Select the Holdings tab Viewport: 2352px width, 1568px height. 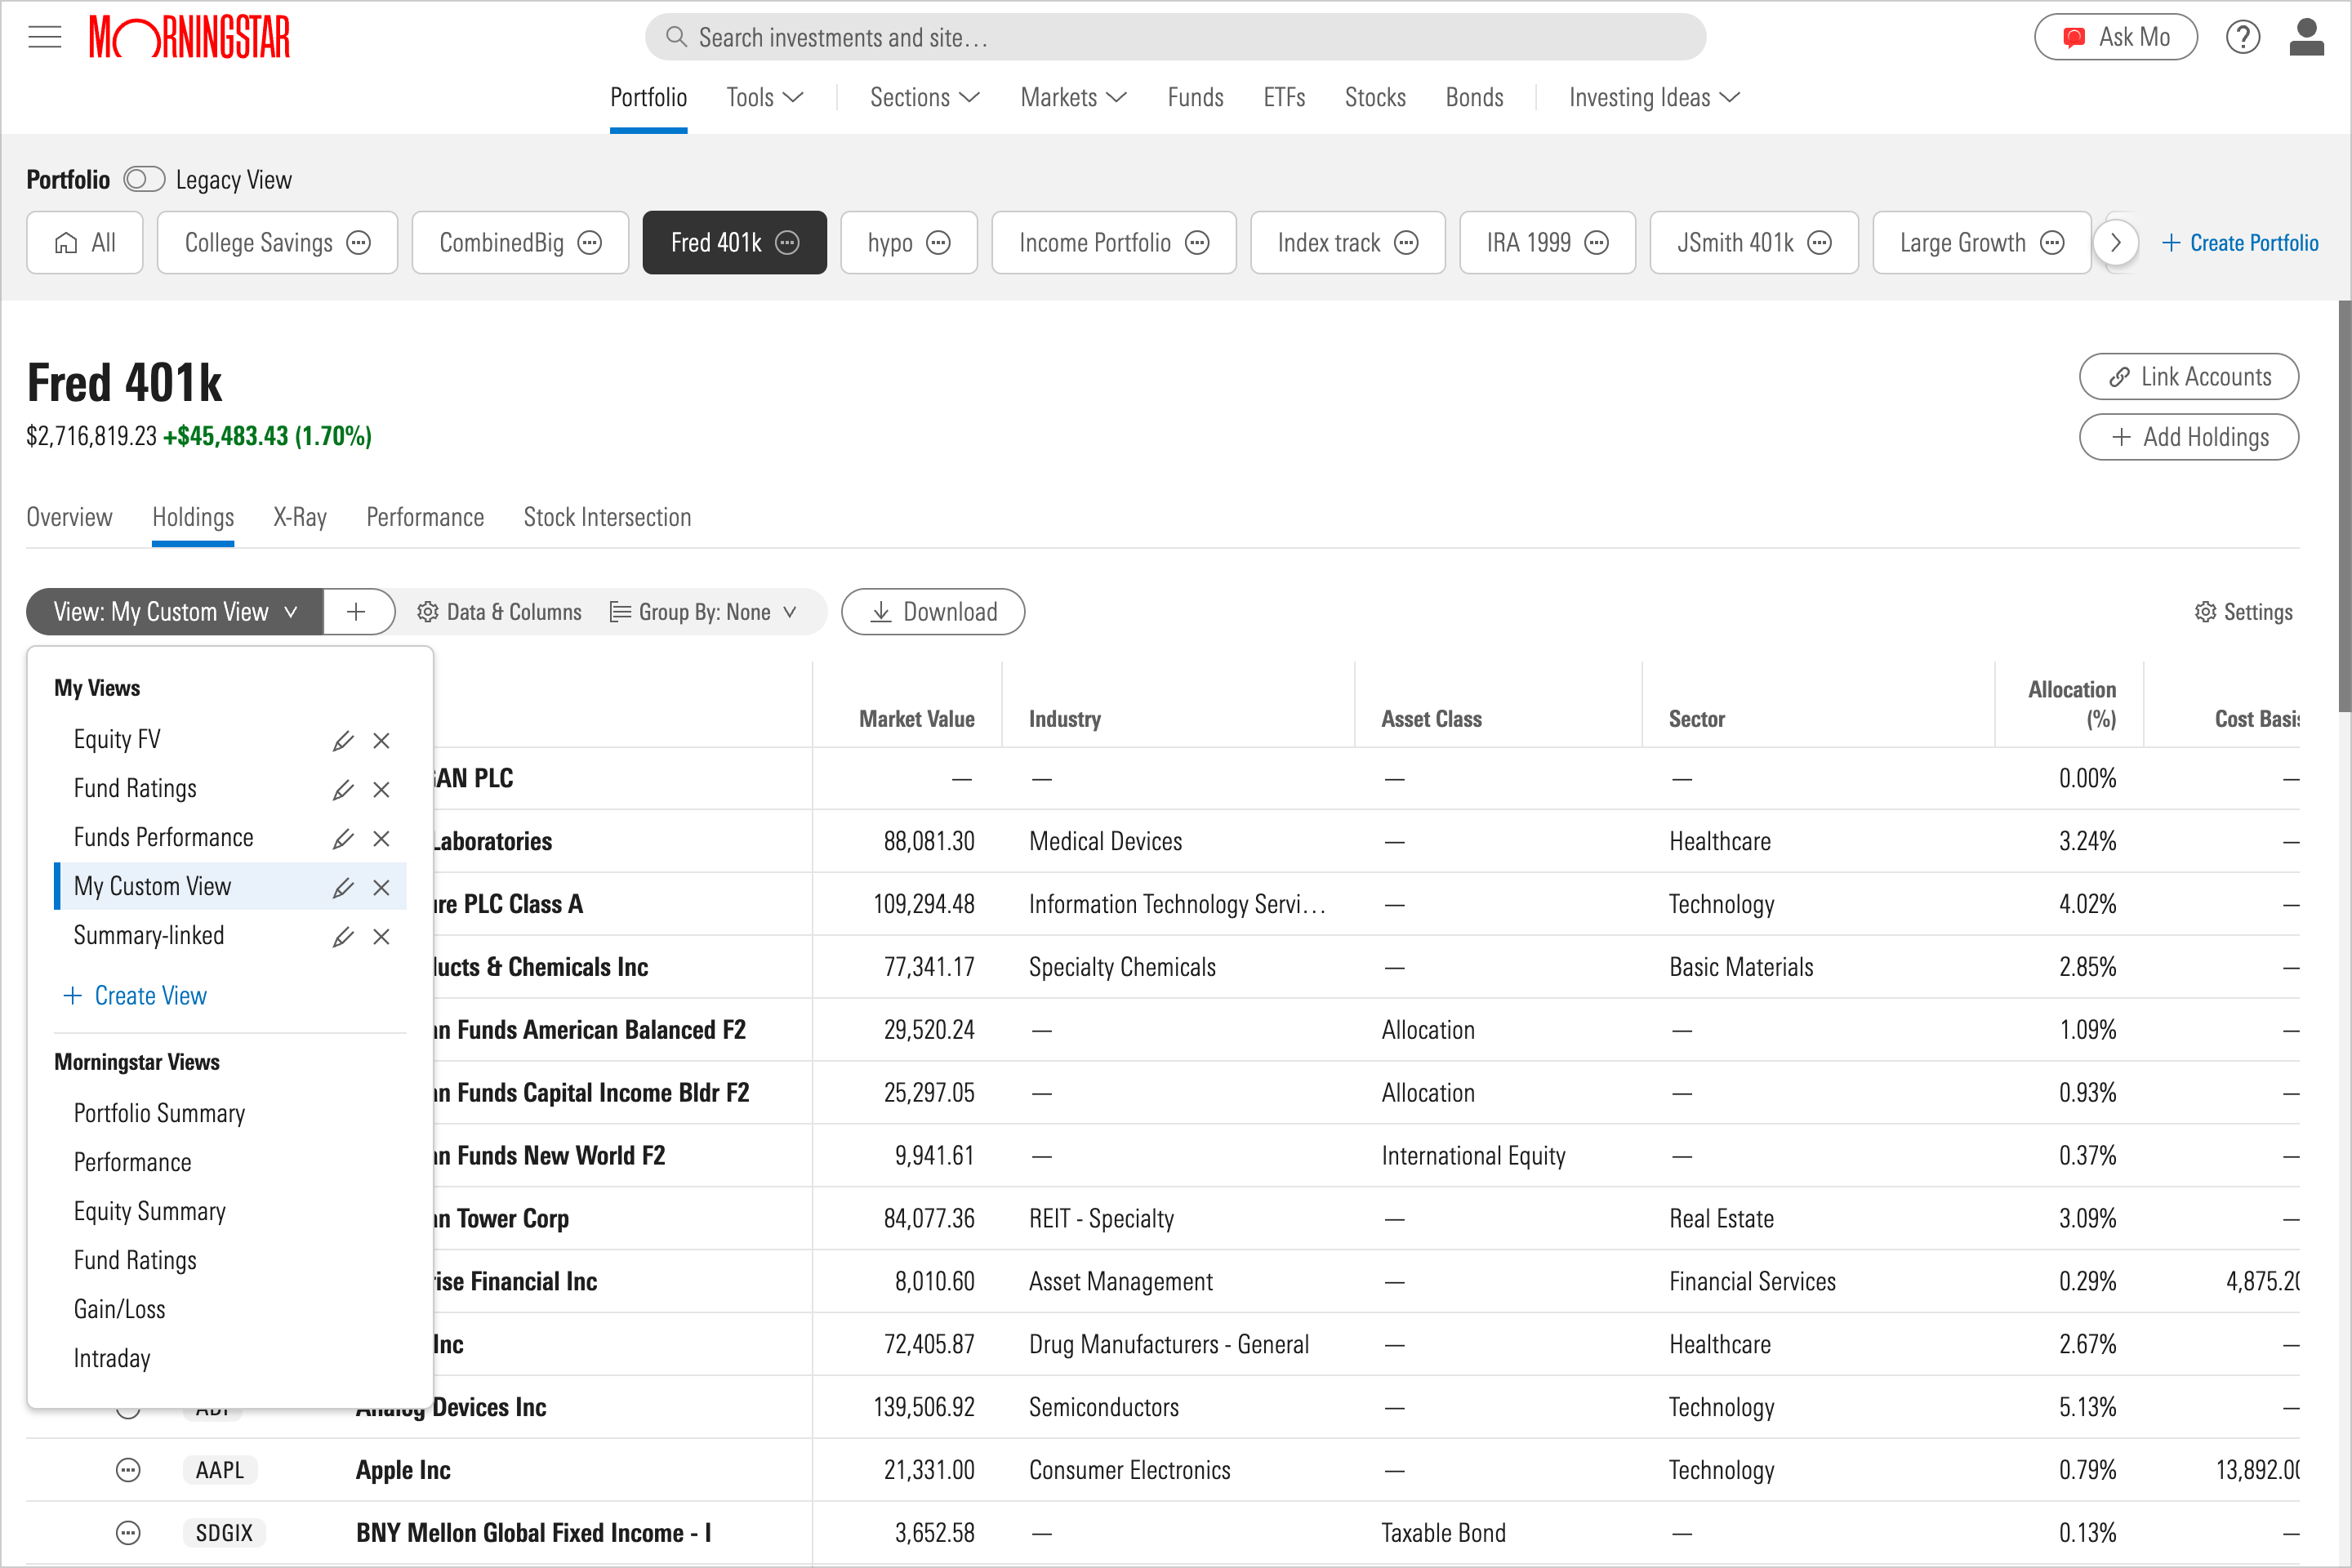pyautogui.click(x=193, y=518)
